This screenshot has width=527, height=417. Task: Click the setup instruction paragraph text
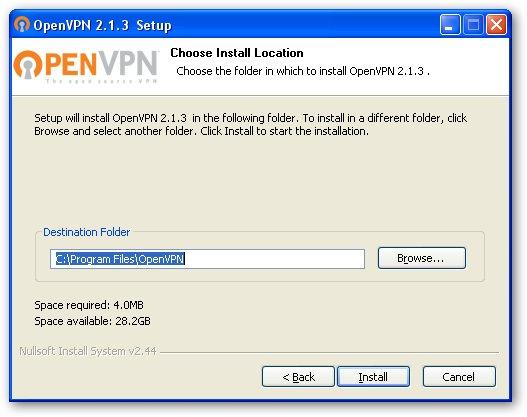[250, 124]
